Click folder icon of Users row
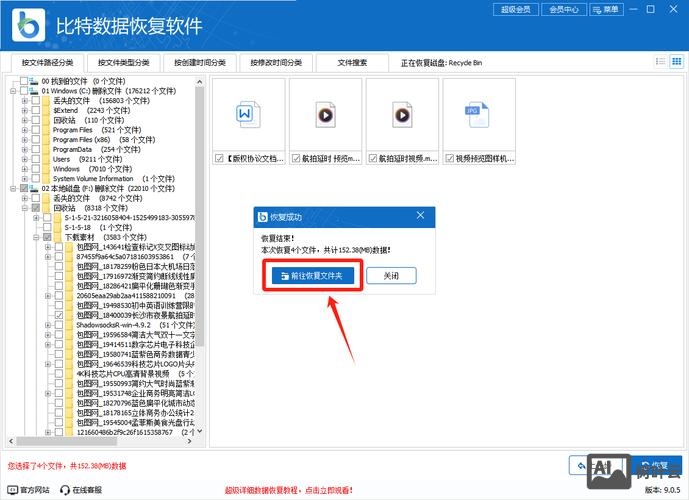The image size is (689, 500). click(47, 159)
